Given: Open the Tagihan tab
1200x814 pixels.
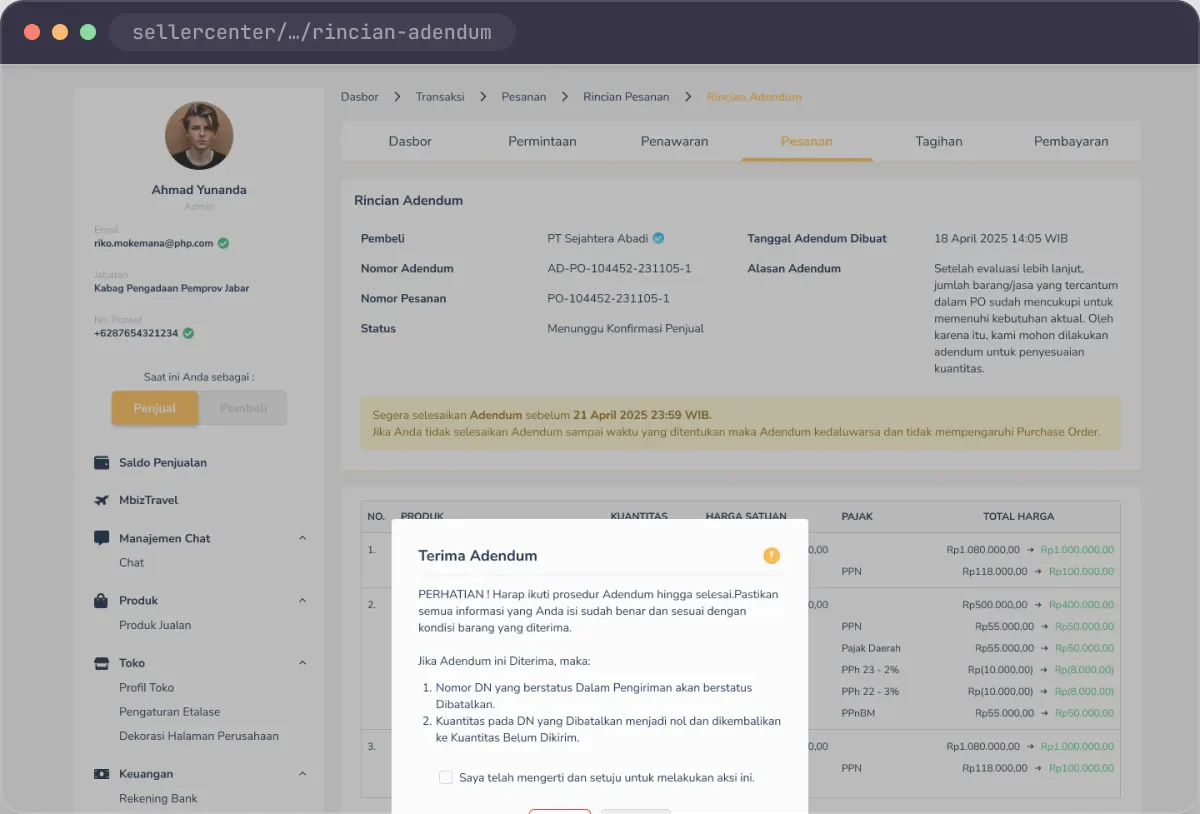Looking at the screenshot, I should point(939,141).
